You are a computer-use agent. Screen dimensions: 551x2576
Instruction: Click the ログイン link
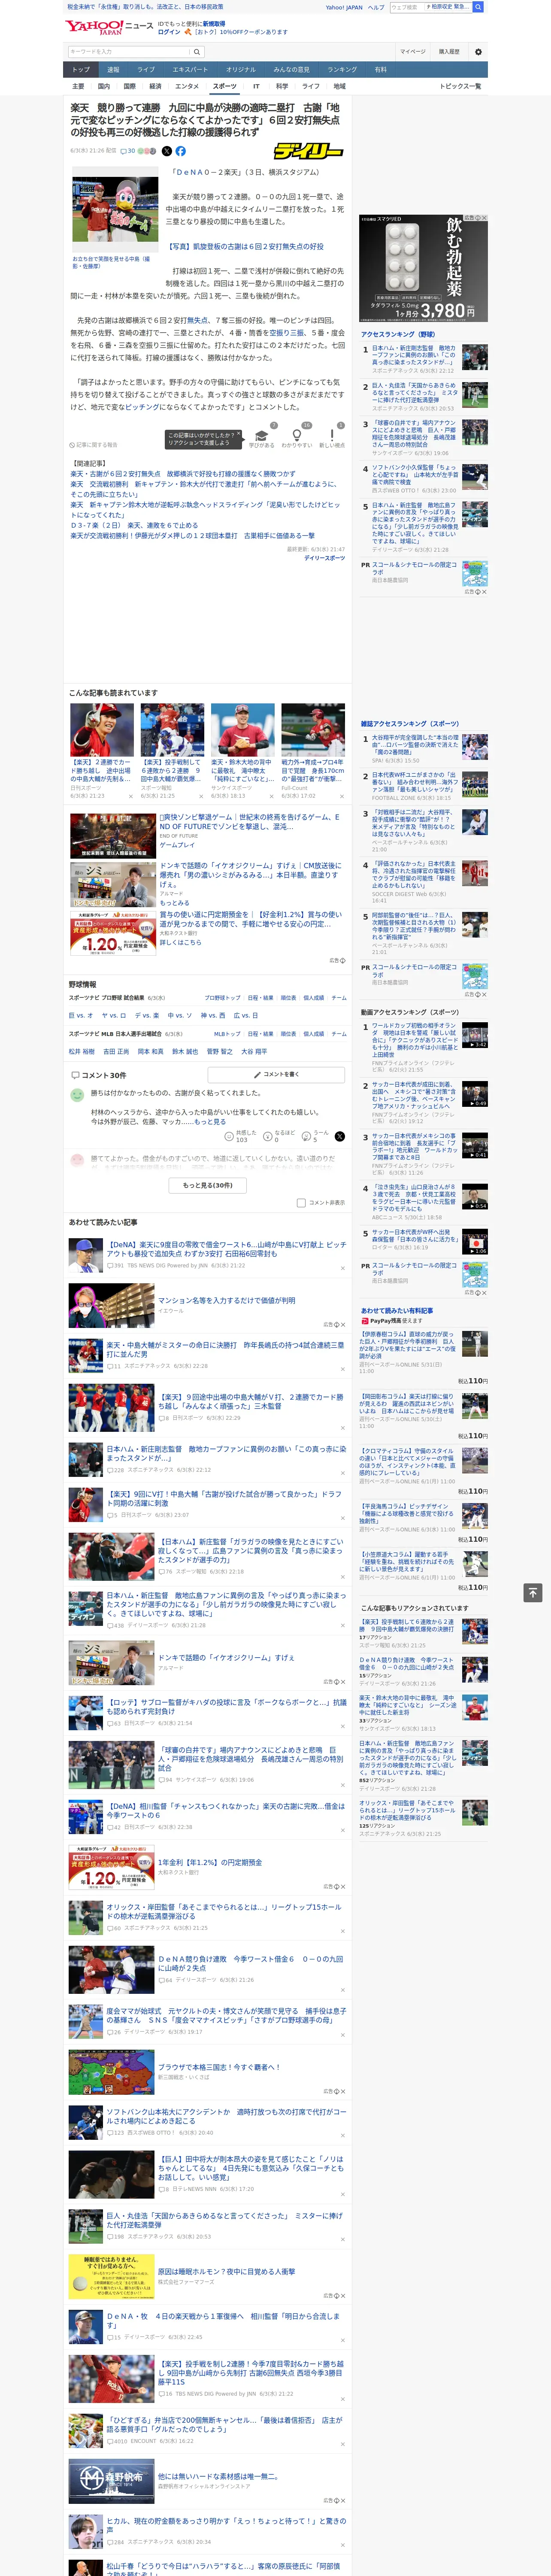169,32
